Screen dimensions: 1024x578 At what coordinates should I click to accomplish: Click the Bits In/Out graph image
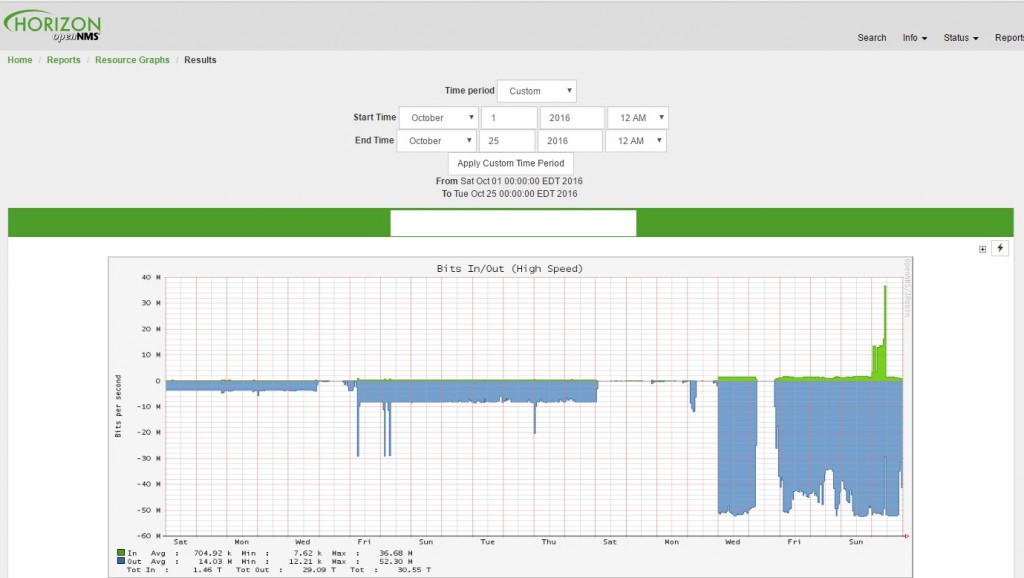point(510,417)
